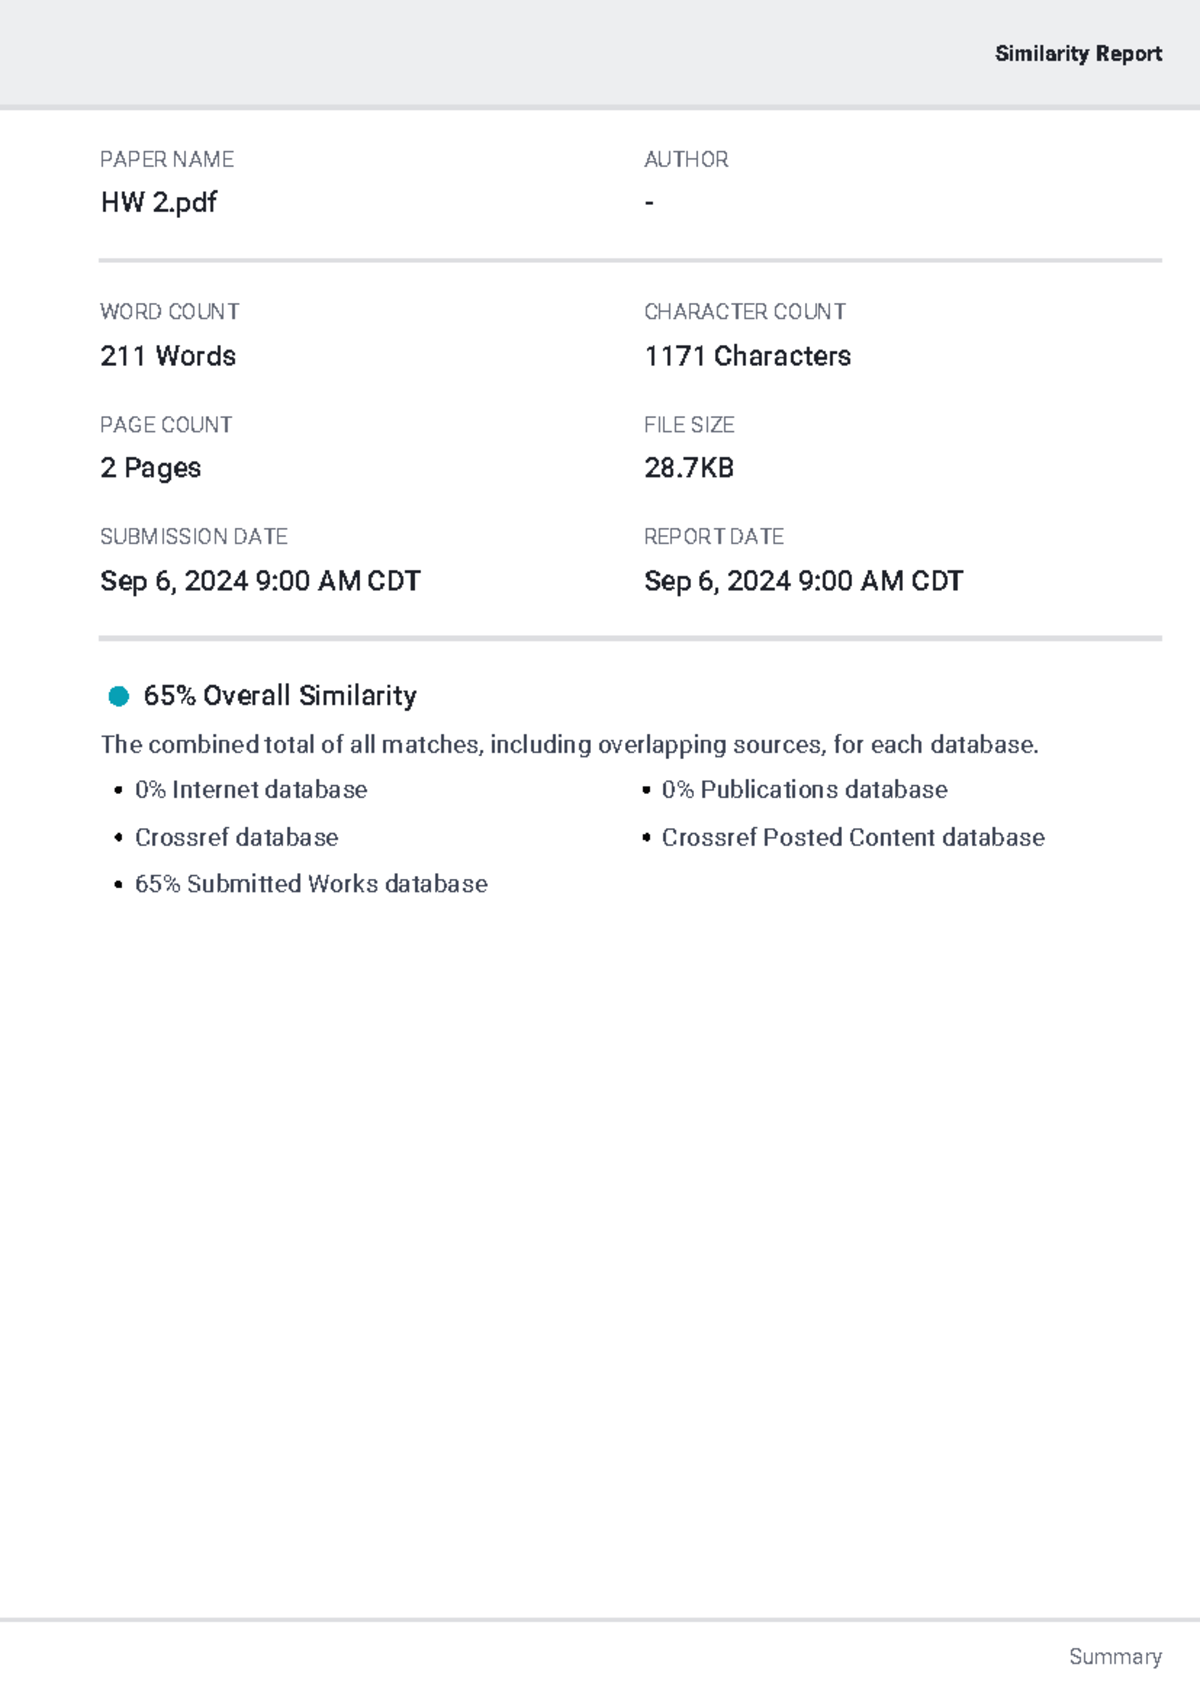Click the combined total of matches description
1200x1696 pixels.
point(570,745)
